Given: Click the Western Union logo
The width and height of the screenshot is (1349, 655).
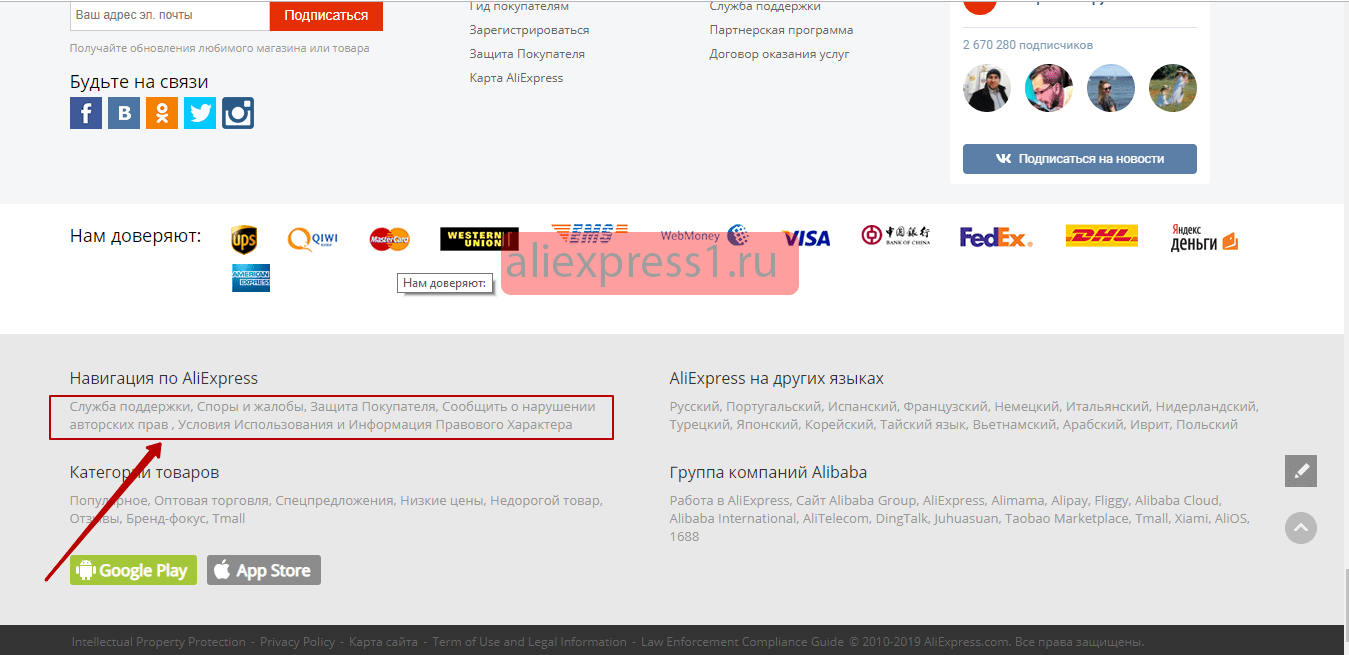Looking at the screenshot, I should (479, 239).
